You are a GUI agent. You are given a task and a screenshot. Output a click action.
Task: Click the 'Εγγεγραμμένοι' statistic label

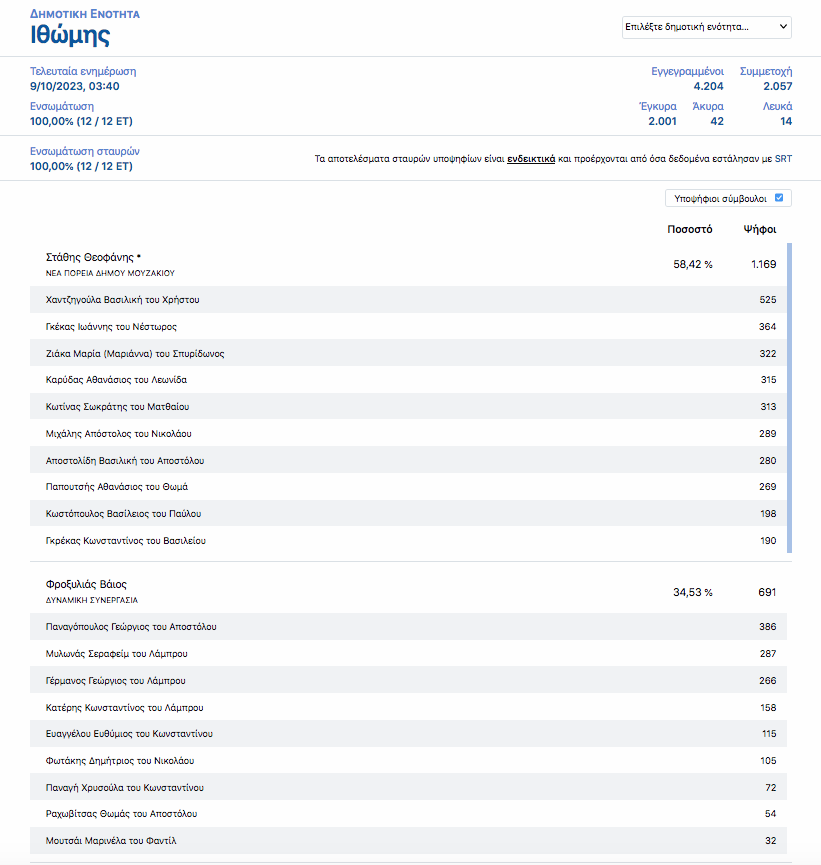688,72
